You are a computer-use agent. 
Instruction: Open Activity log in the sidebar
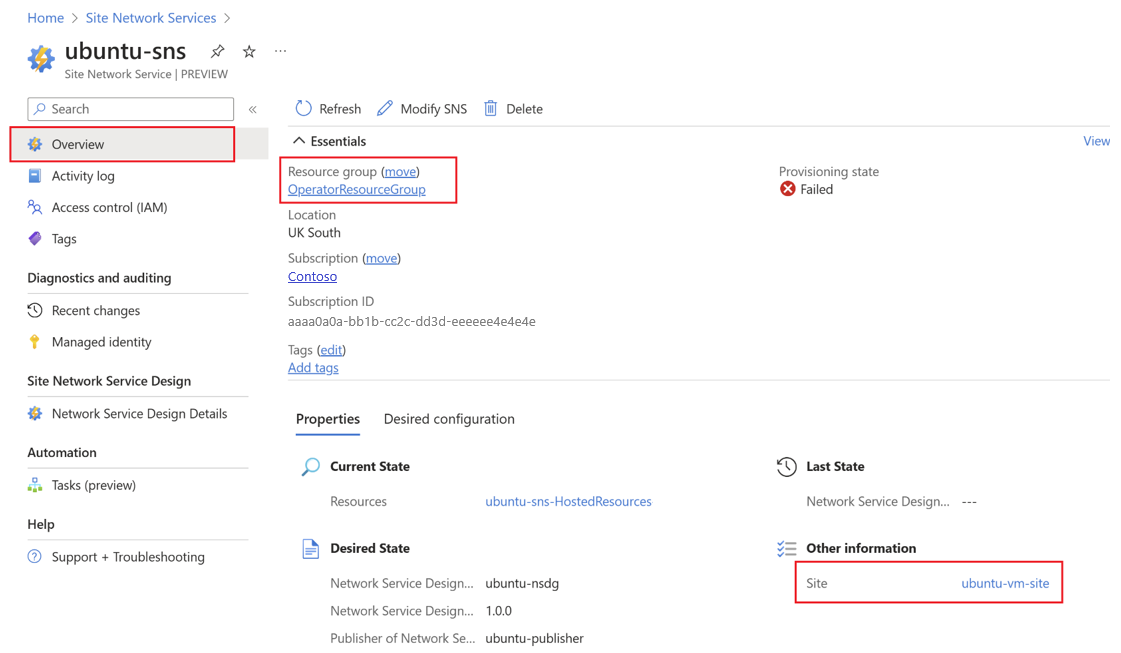pos(83,176)
